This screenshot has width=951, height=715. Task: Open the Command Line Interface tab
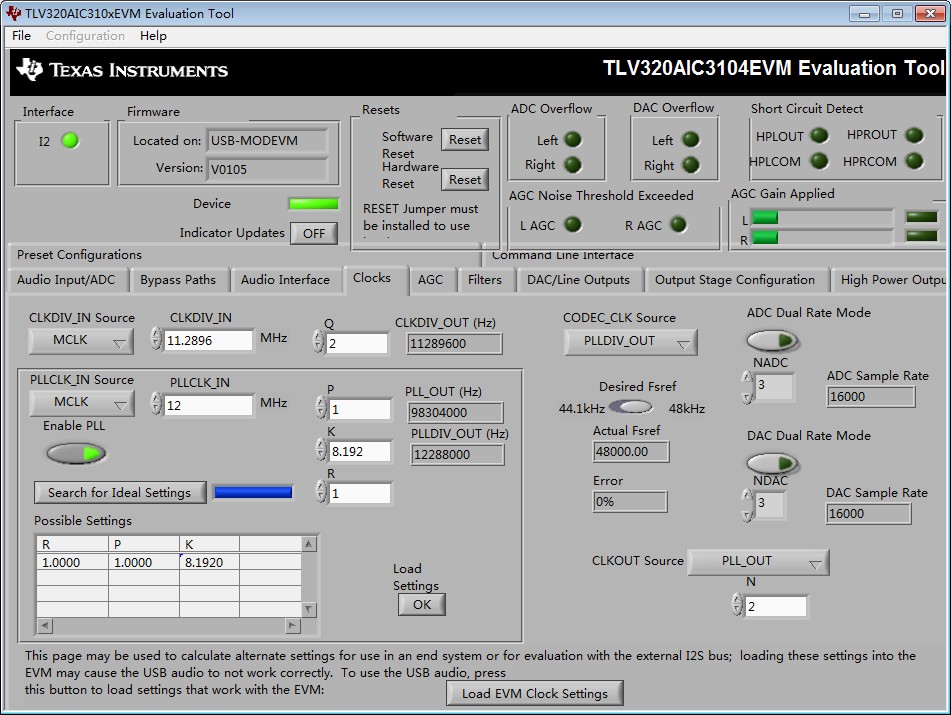tap(563, 255)
